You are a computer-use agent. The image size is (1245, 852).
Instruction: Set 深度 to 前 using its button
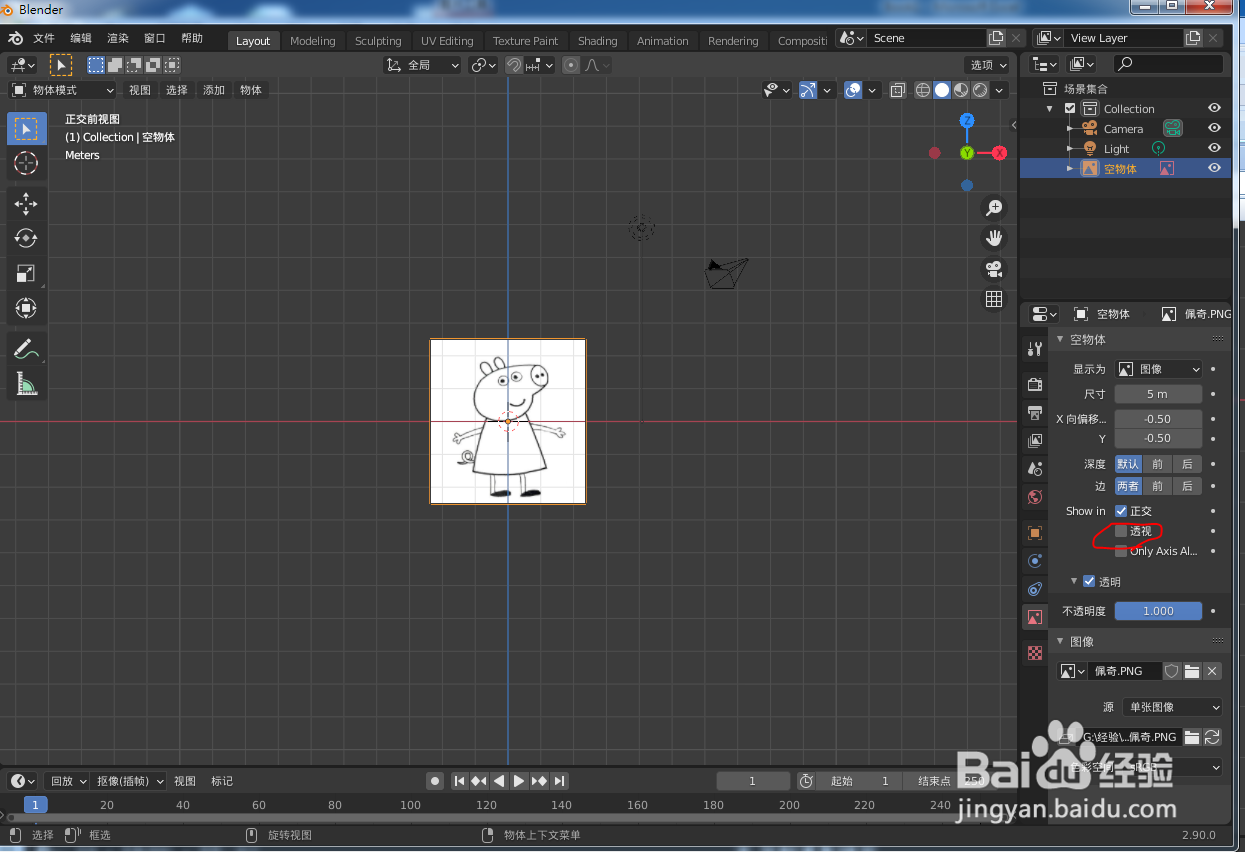(1157, 464)
